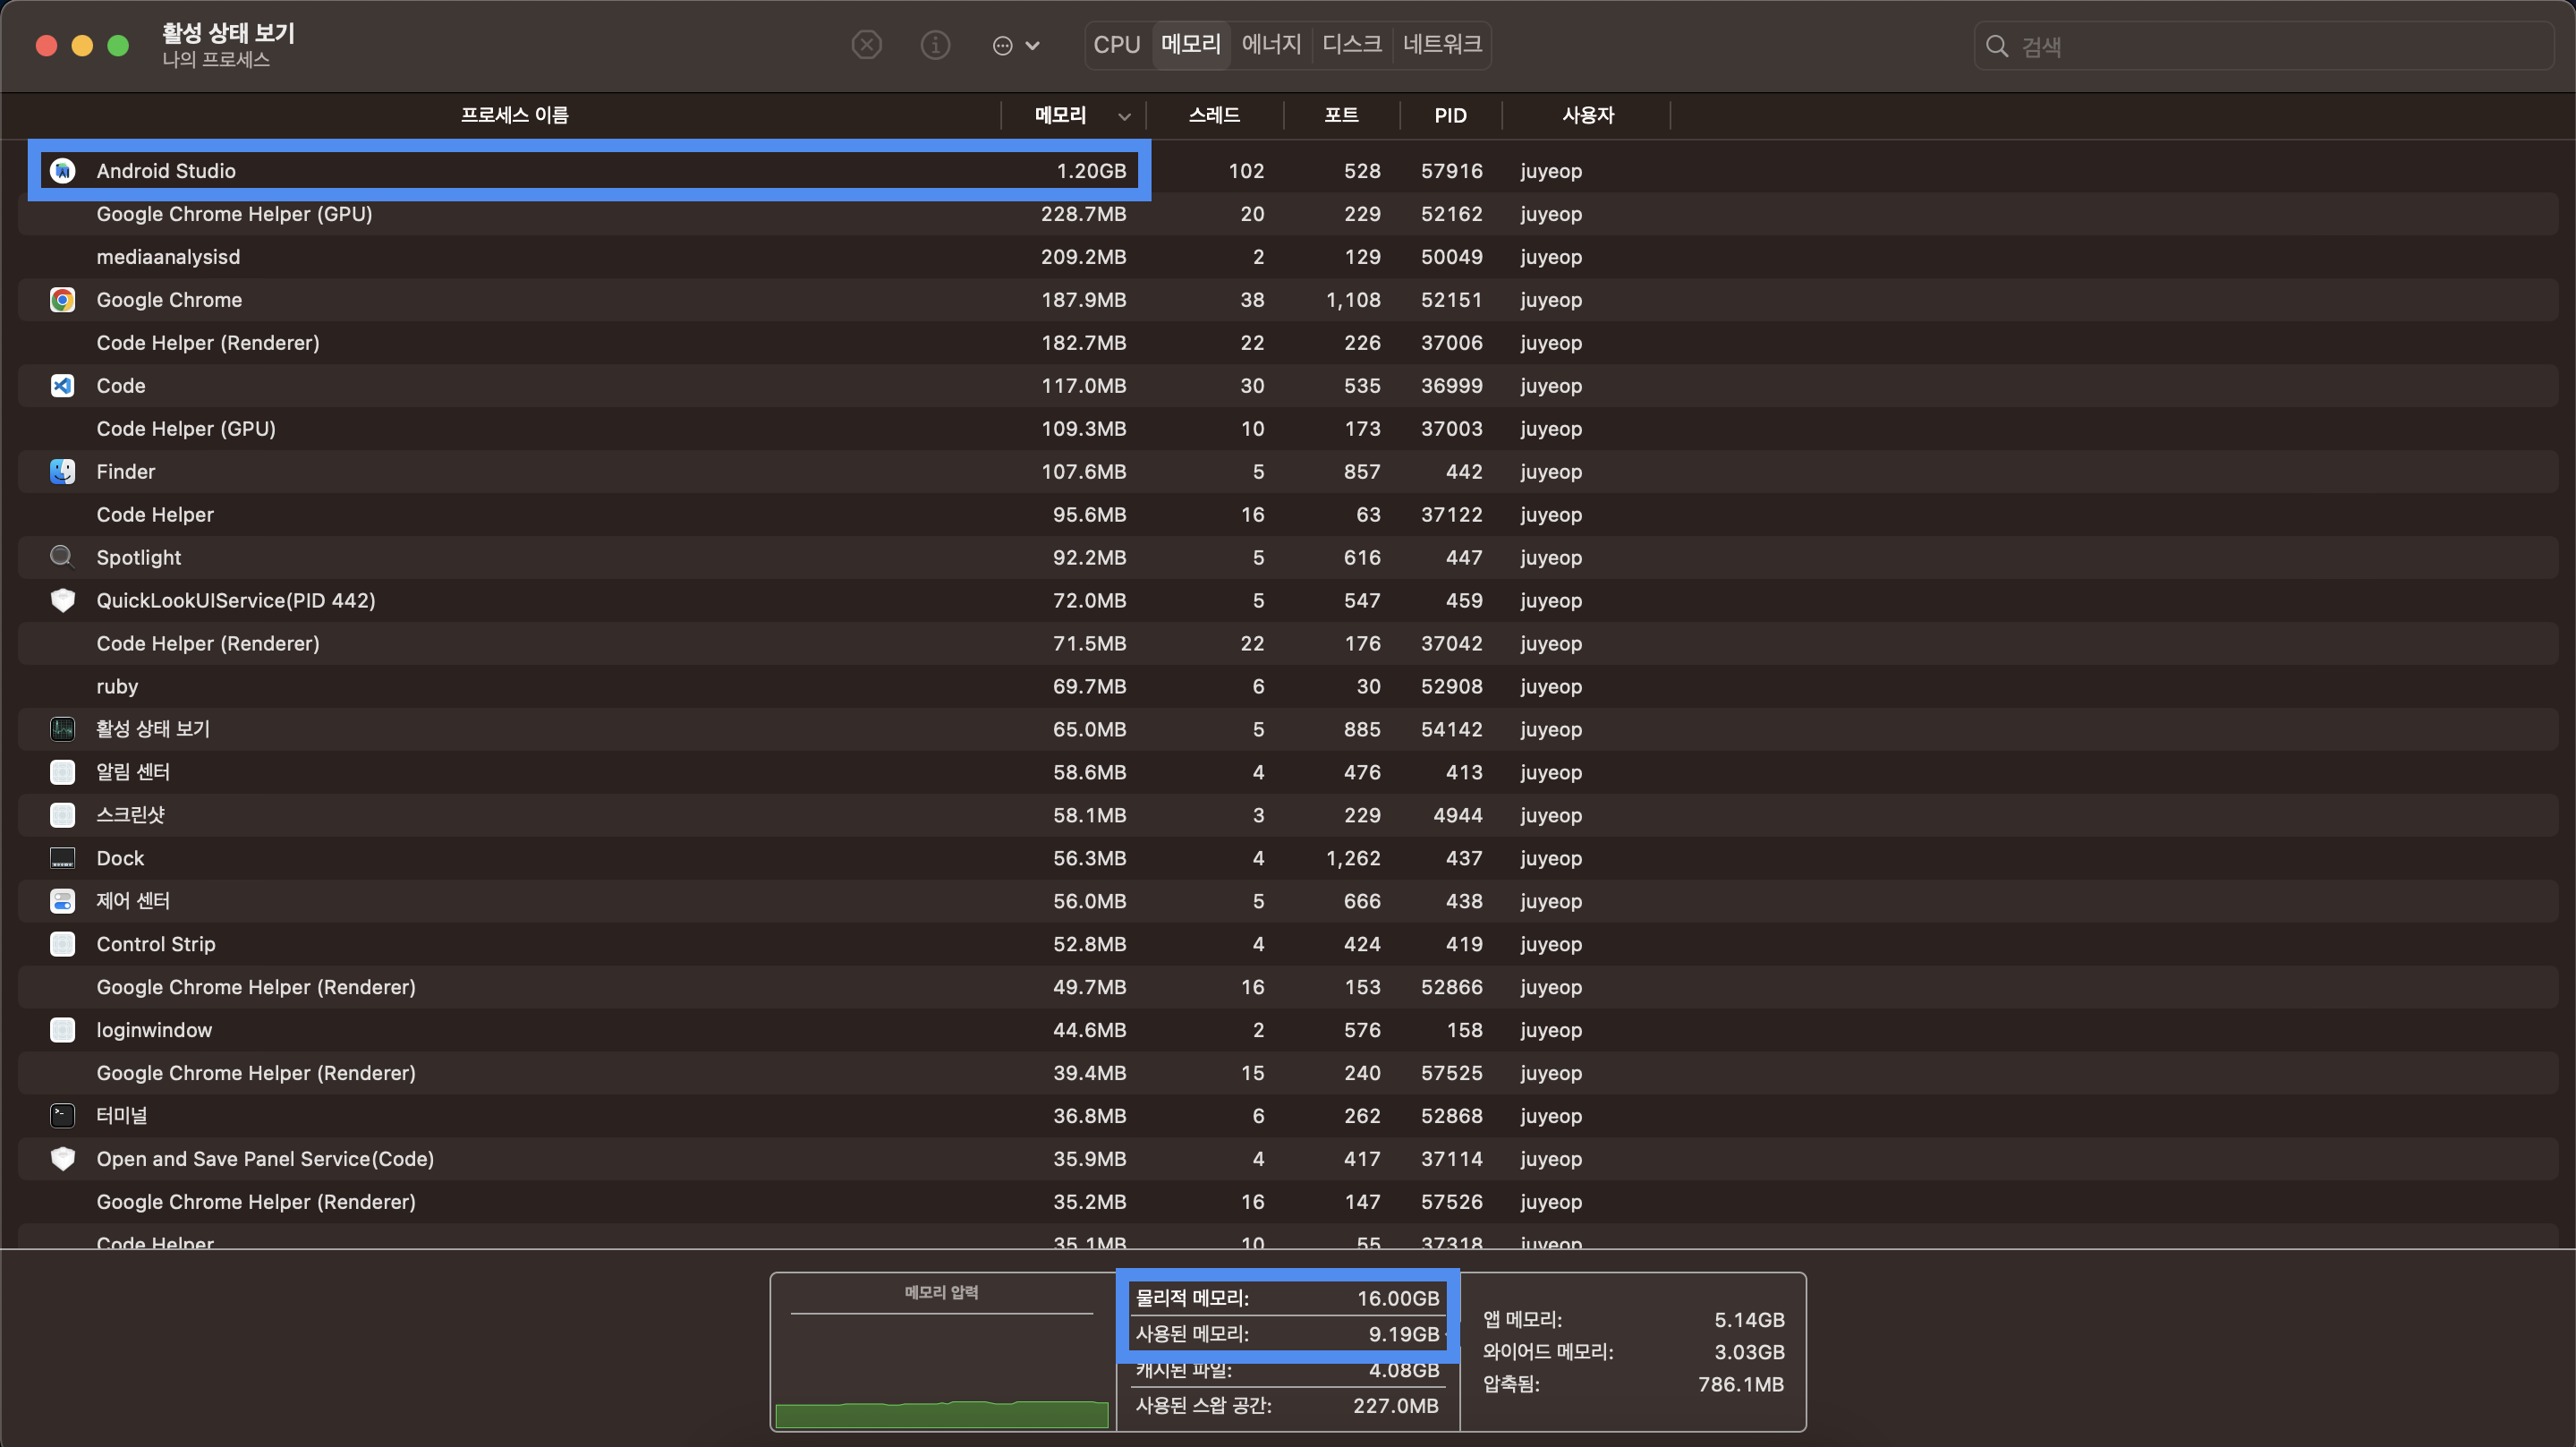This screenshot has height=1447, width=2576.
Task: Toggle sort arrow on 메모리 column
Action: pyautogui.click(x=1124, y=116)
